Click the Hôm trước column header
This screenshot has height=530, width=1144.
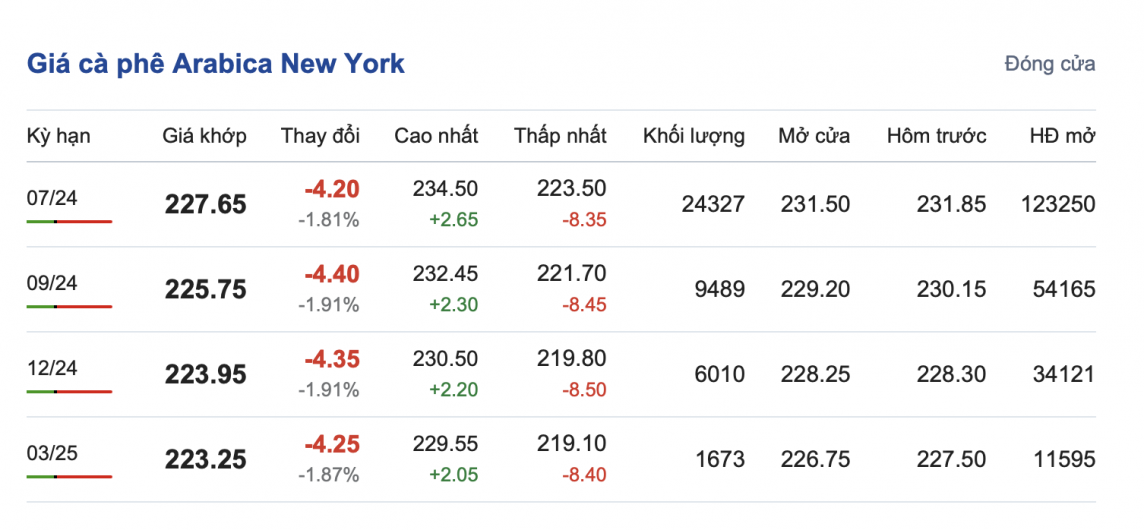pos(936,136)
